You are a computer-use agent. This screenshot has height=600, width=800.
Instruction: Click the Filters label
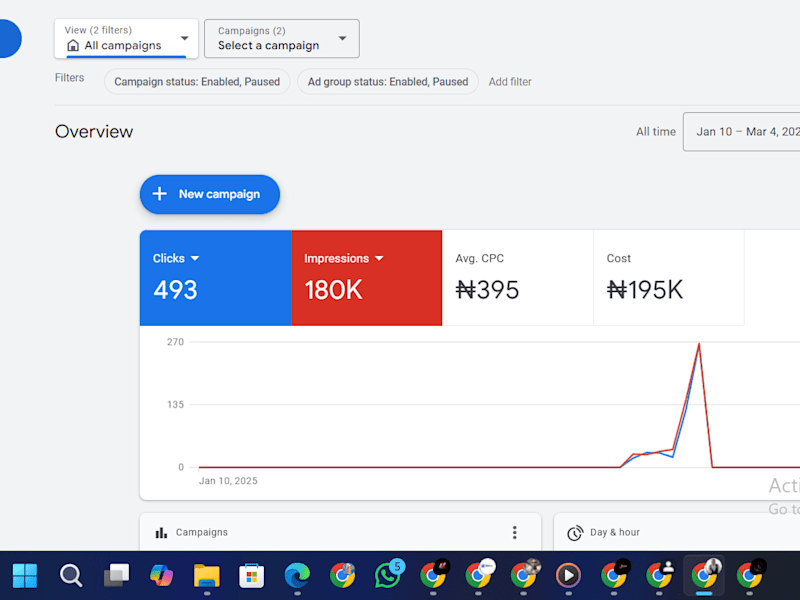click(x=69, y=78)
